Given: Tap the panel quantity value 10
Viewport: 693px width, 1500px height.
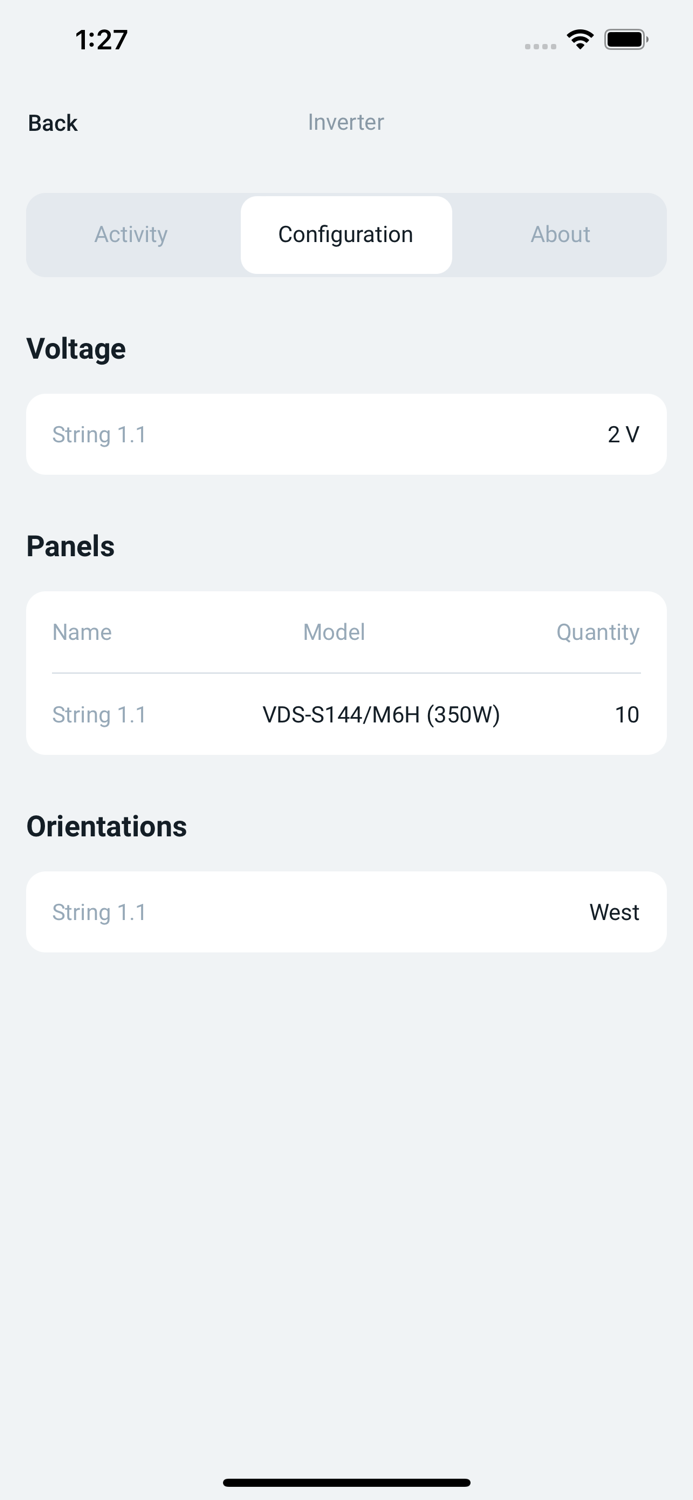Looking at the screenshot, I should click(x=627, y=714).
